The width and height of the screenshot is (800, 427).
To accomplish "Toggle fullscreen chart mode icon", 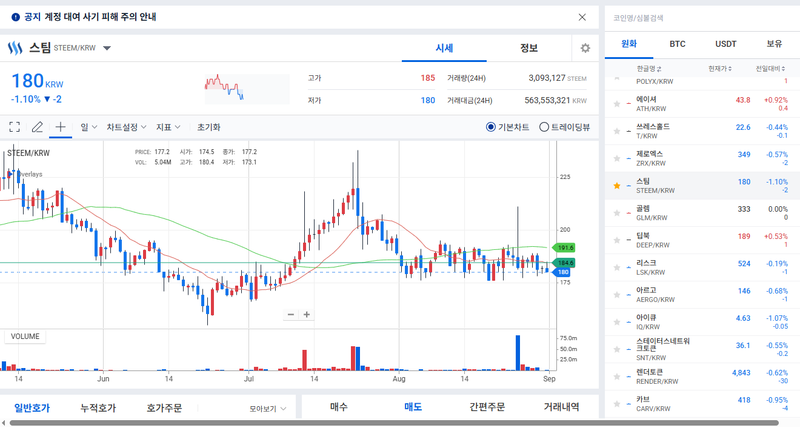I will 15,127.
